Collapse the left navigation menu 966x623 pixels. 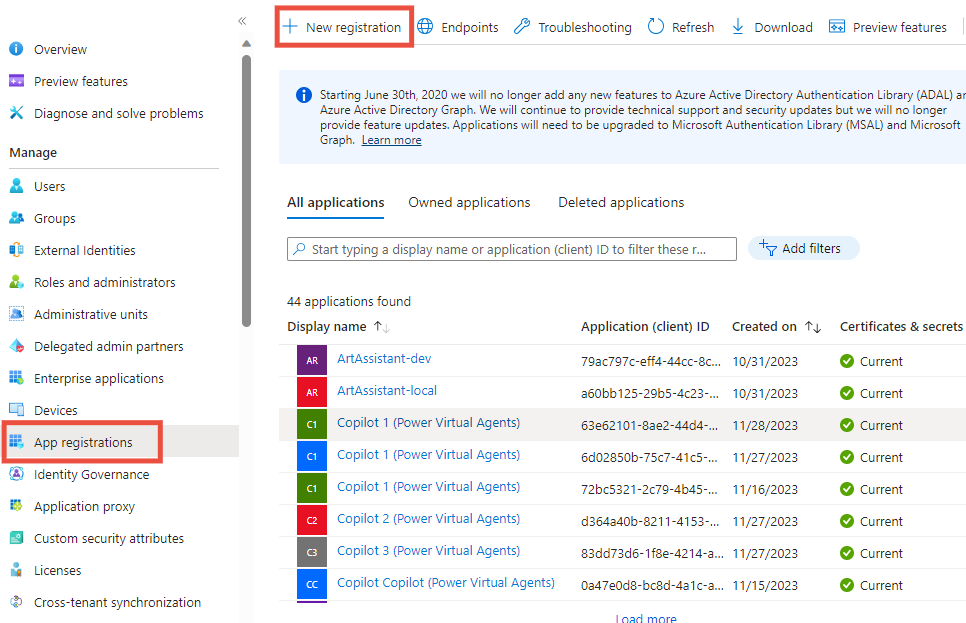pyautogui.click(x=242, y=21)
